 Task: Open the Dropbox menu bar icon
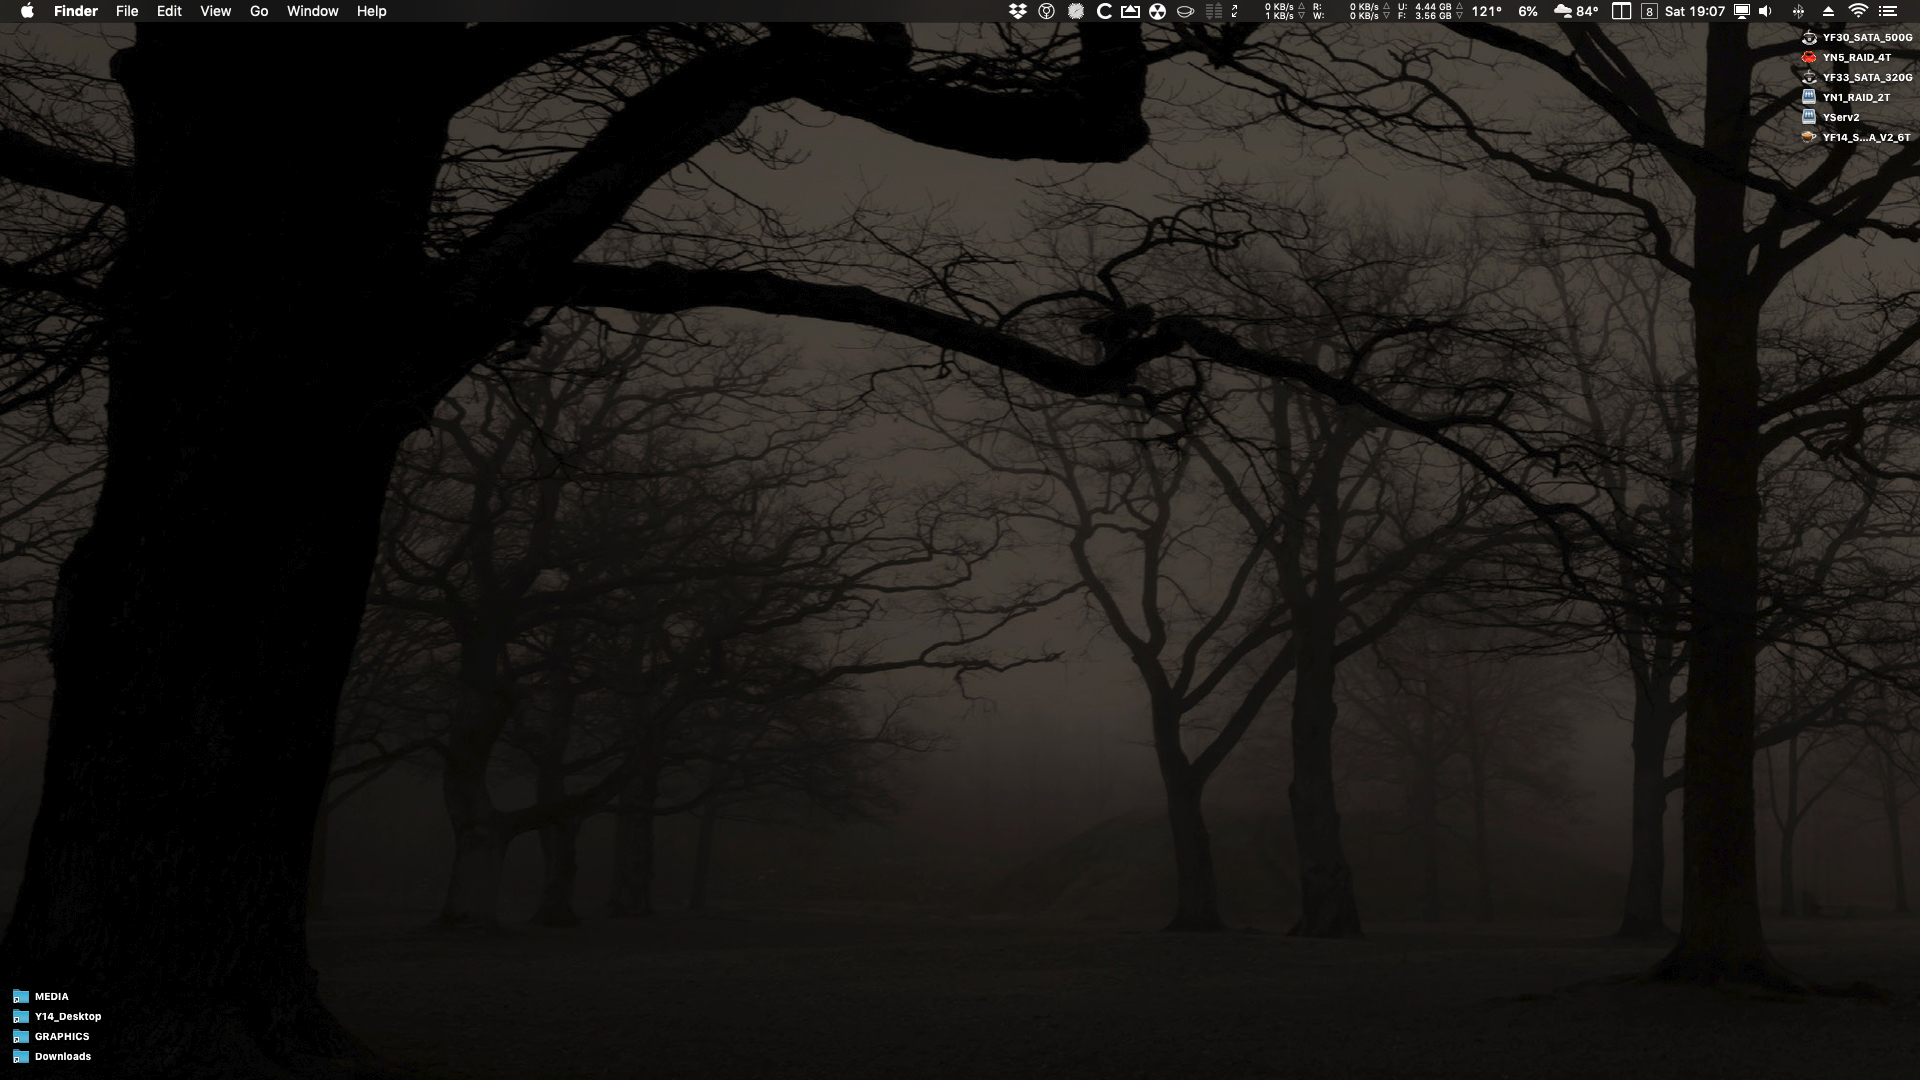(x=1018, y=11)
